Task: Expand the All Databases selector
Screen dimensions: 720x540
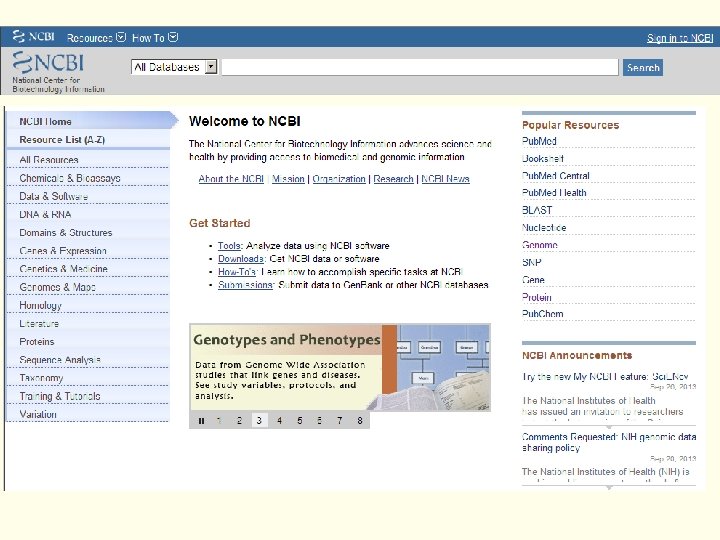Action: (174, 67)
